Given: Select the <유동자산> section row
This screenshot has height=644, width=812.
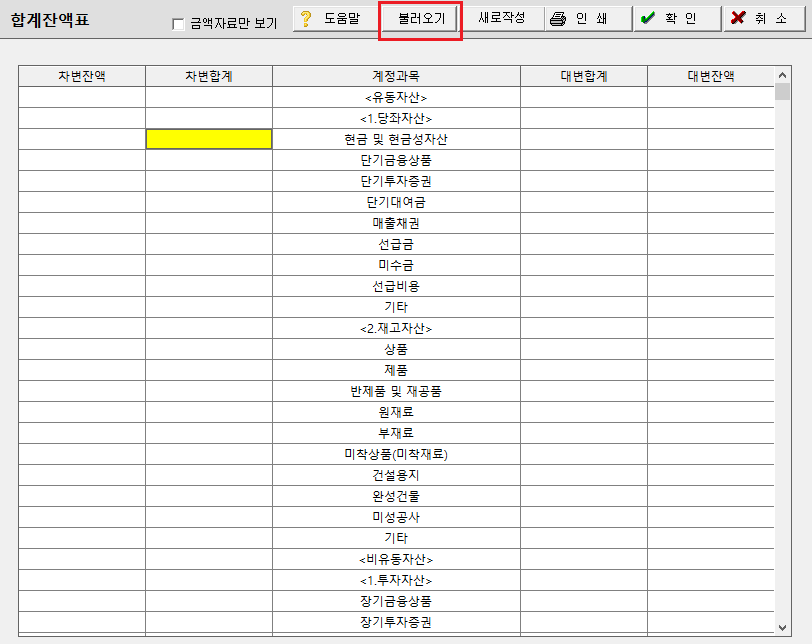Looking at the screenshot, I should (396, 97).
